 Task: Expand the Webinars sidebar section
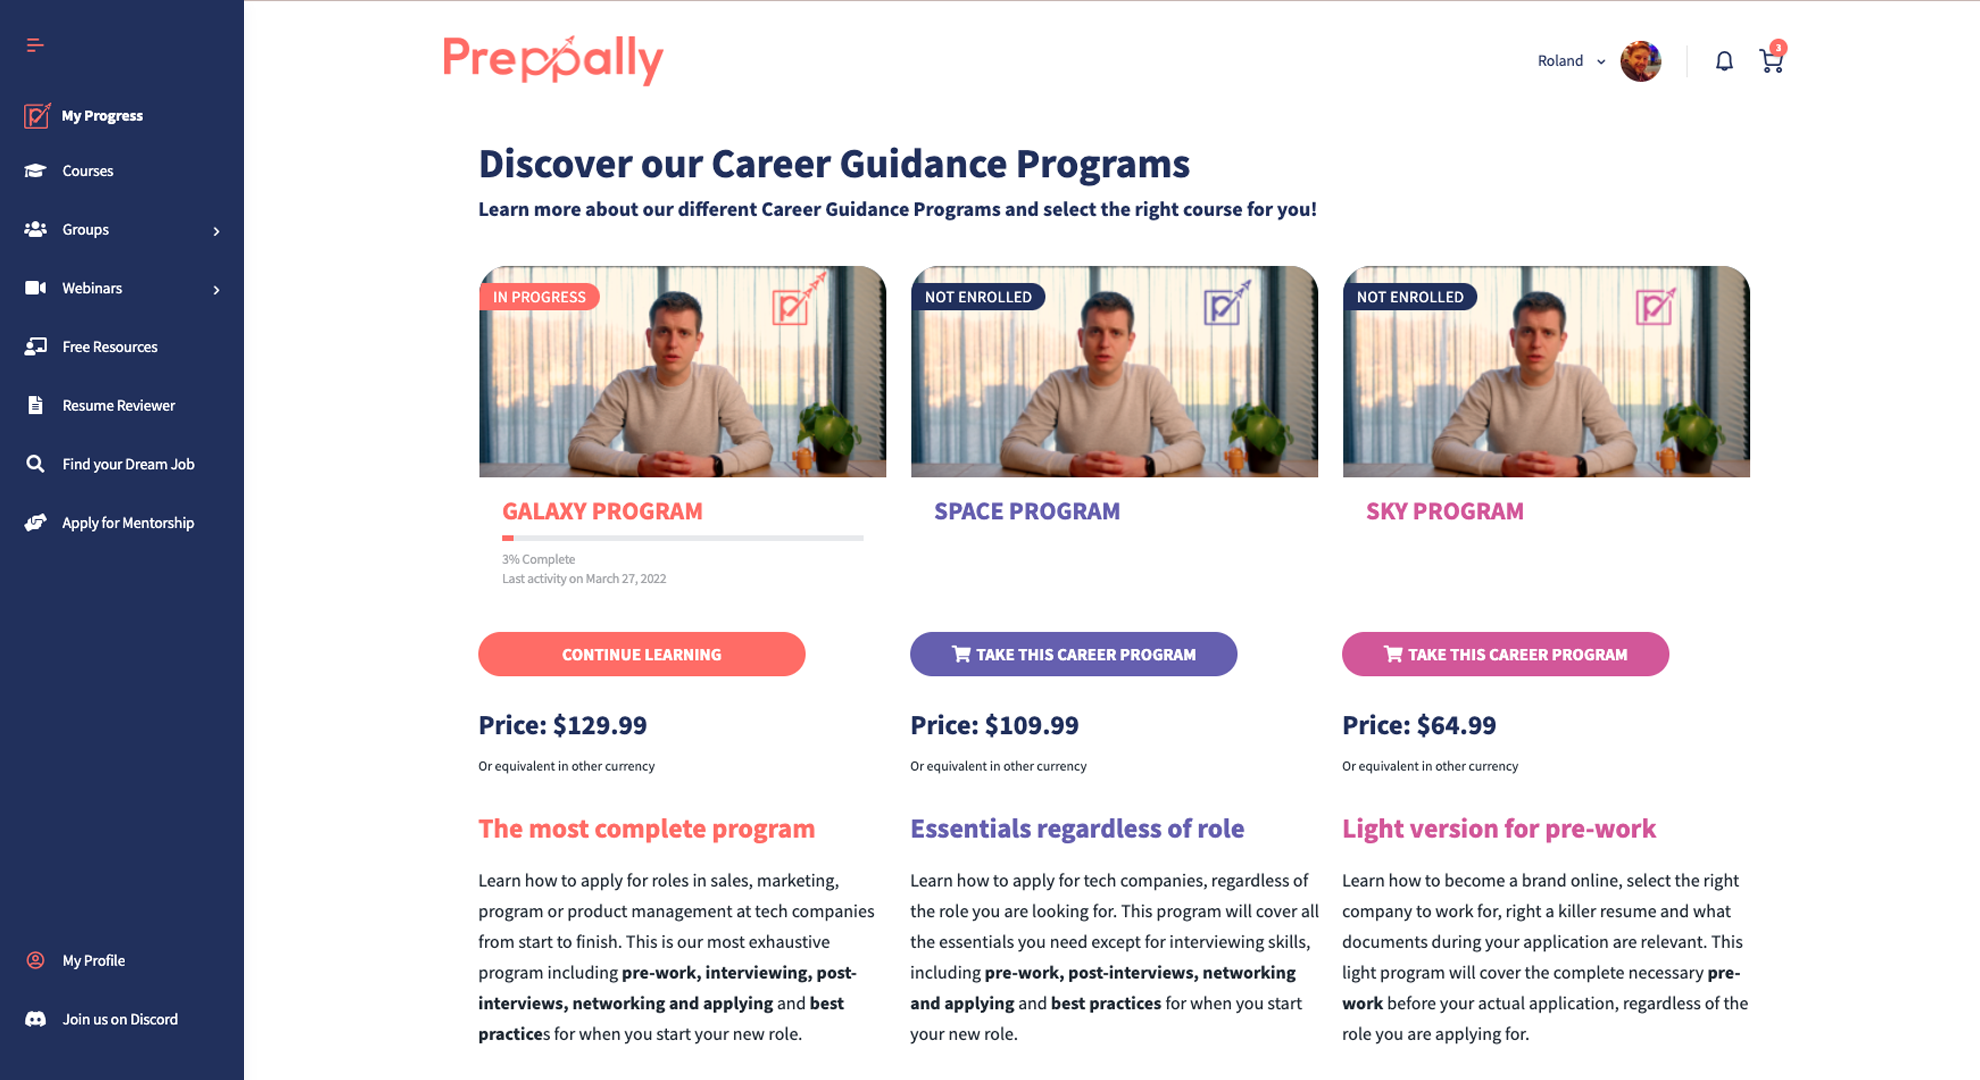216,289
